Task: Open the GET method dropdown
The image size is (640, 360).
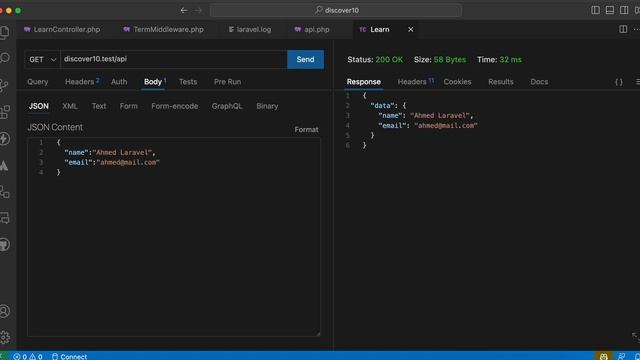Action: coord(42,60)
